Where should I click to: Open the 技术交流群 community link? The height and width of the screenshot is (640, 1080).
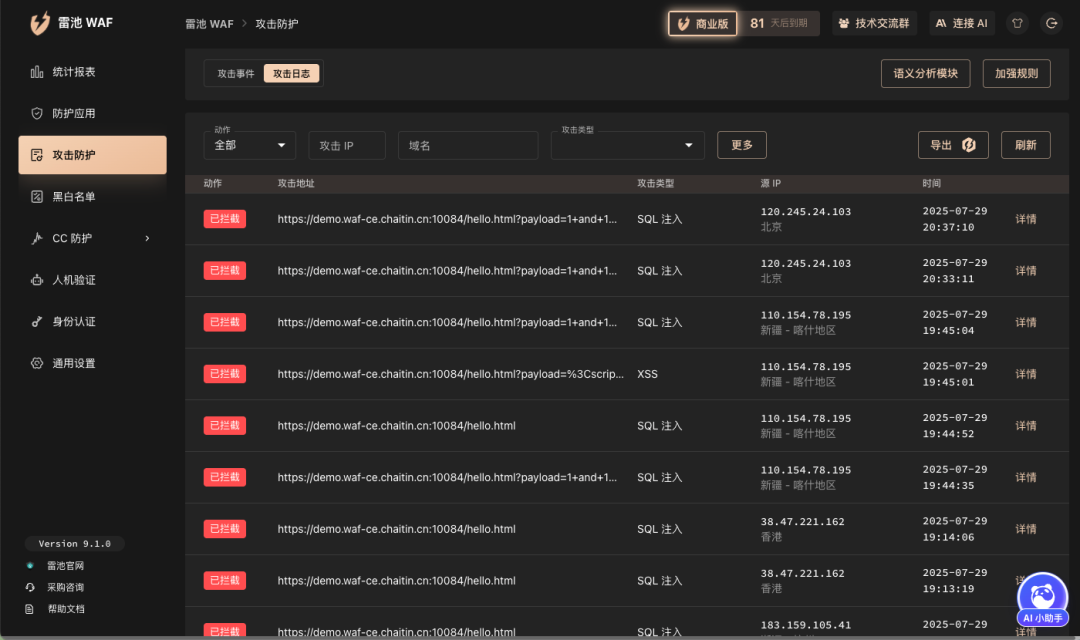coord(873,23)
